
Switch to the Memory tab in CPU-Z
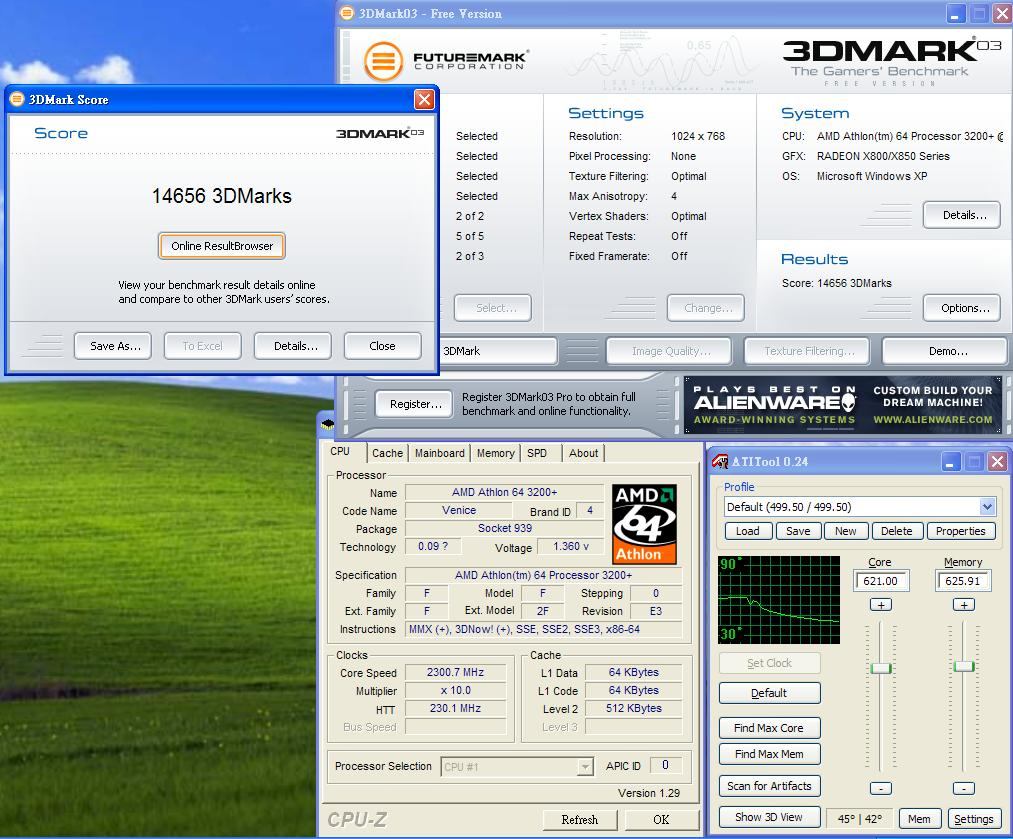[x=496, y=453]
